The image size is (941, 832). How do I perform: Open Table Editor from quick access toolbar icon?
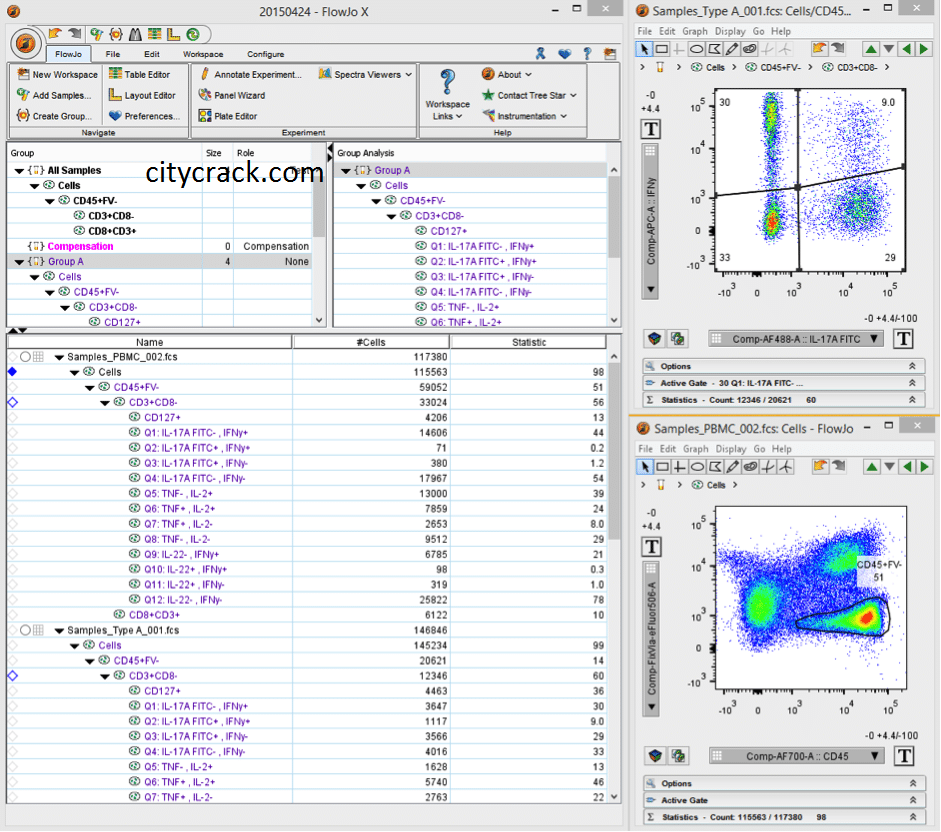tap(154, 34)
